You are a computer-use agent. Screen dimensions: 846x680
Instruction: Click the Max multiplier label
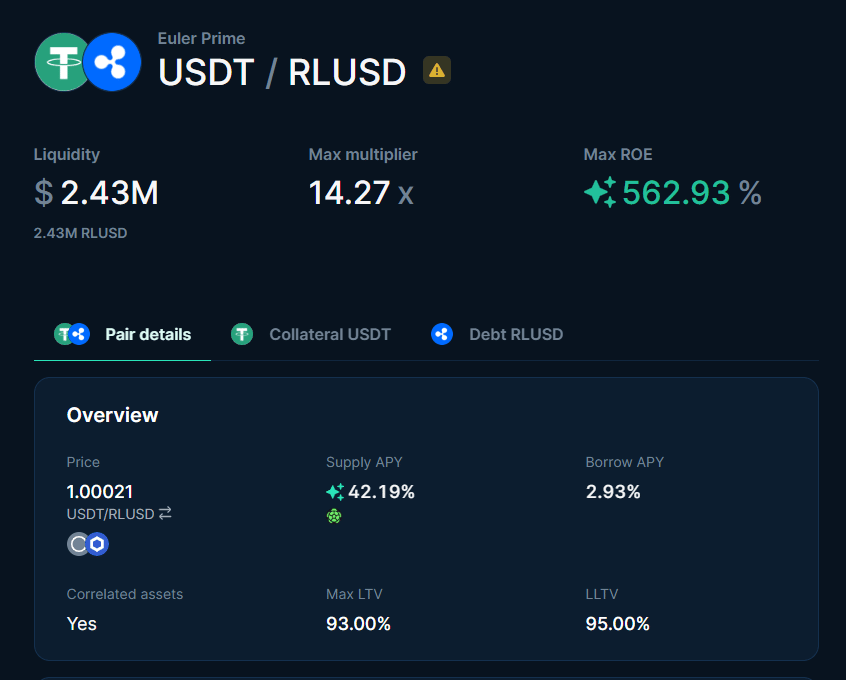[363, 154]
